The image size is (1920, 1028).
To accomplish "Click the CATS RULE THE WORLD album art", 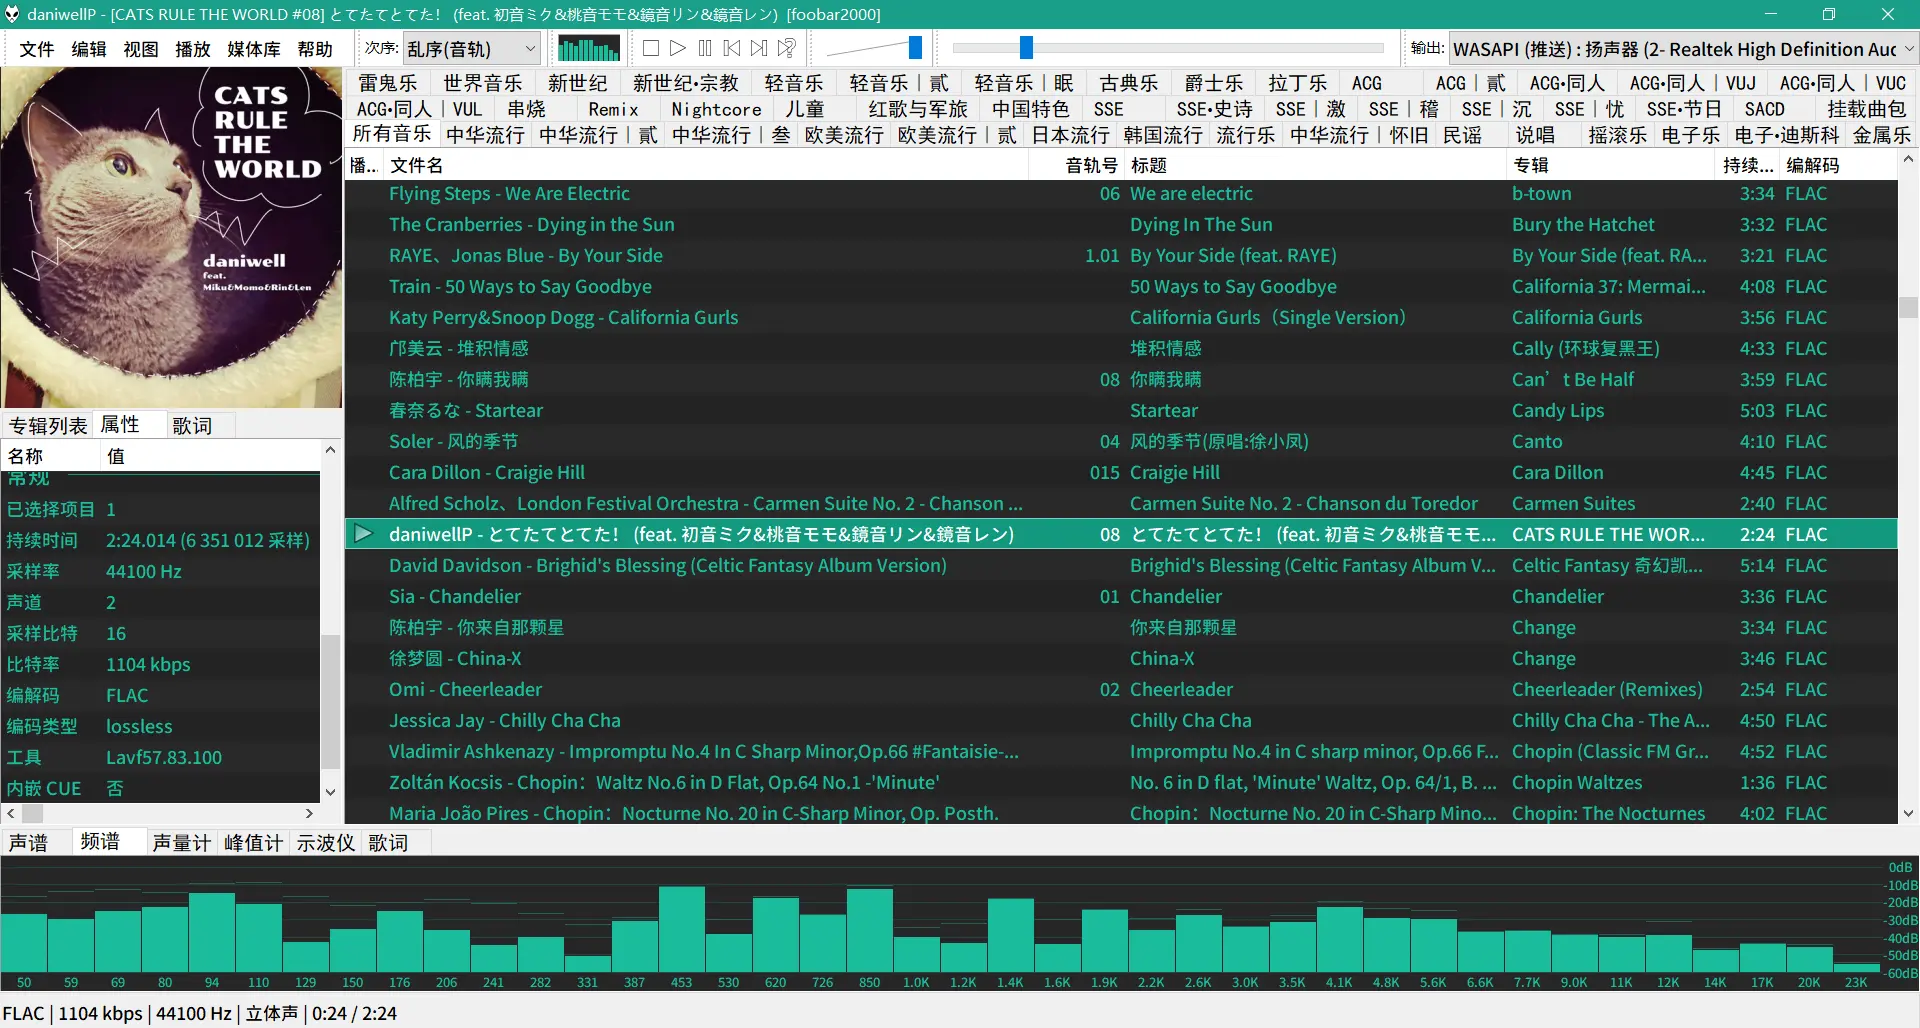I will click(x=172, y=238).
